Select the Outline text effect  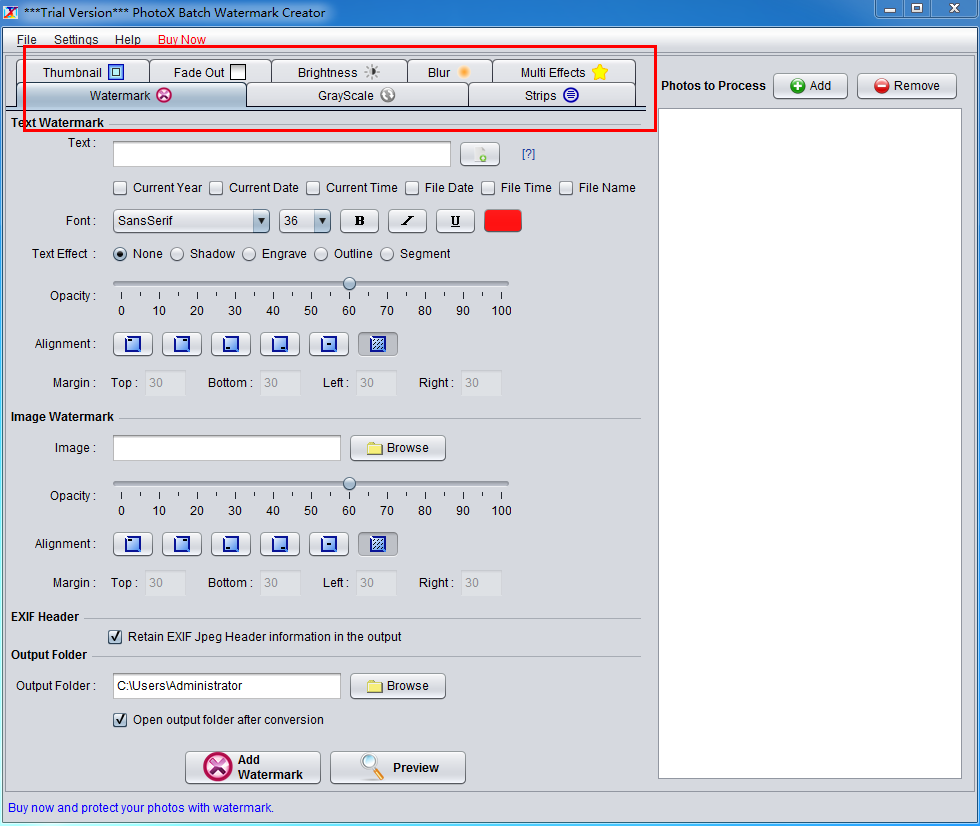click(321, 254)
